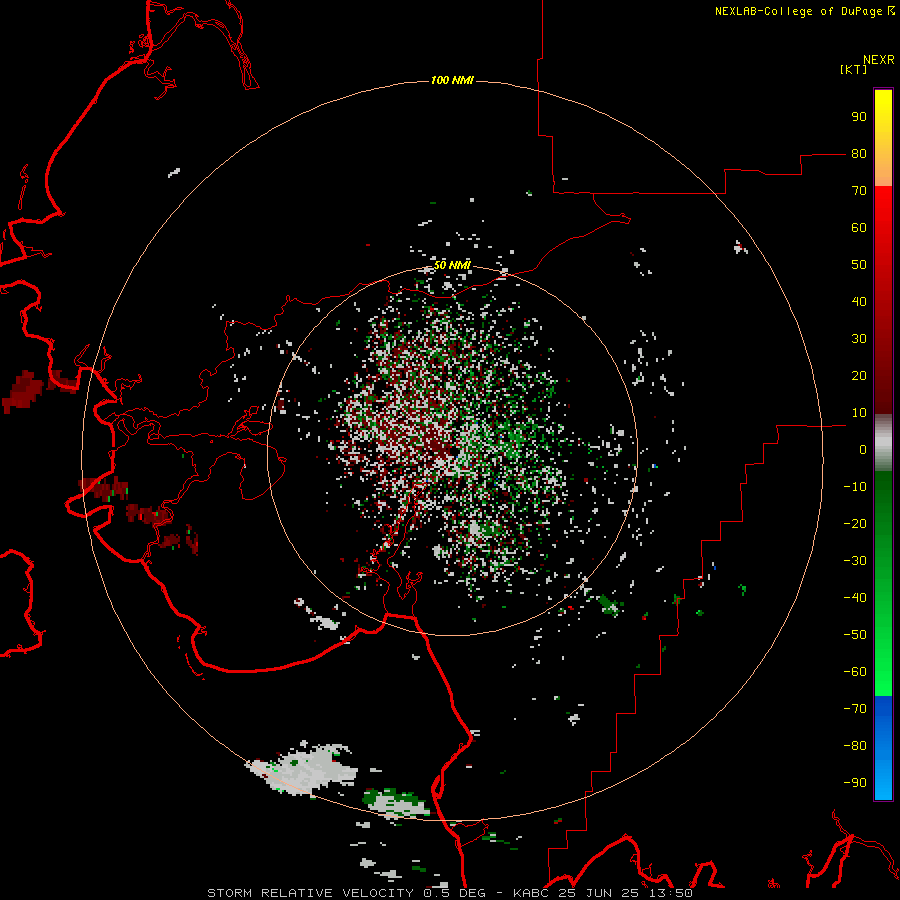This screenshot has height=900, width=900.
Task: Click the 80 value on velocity scale
Action: point(859,154)
